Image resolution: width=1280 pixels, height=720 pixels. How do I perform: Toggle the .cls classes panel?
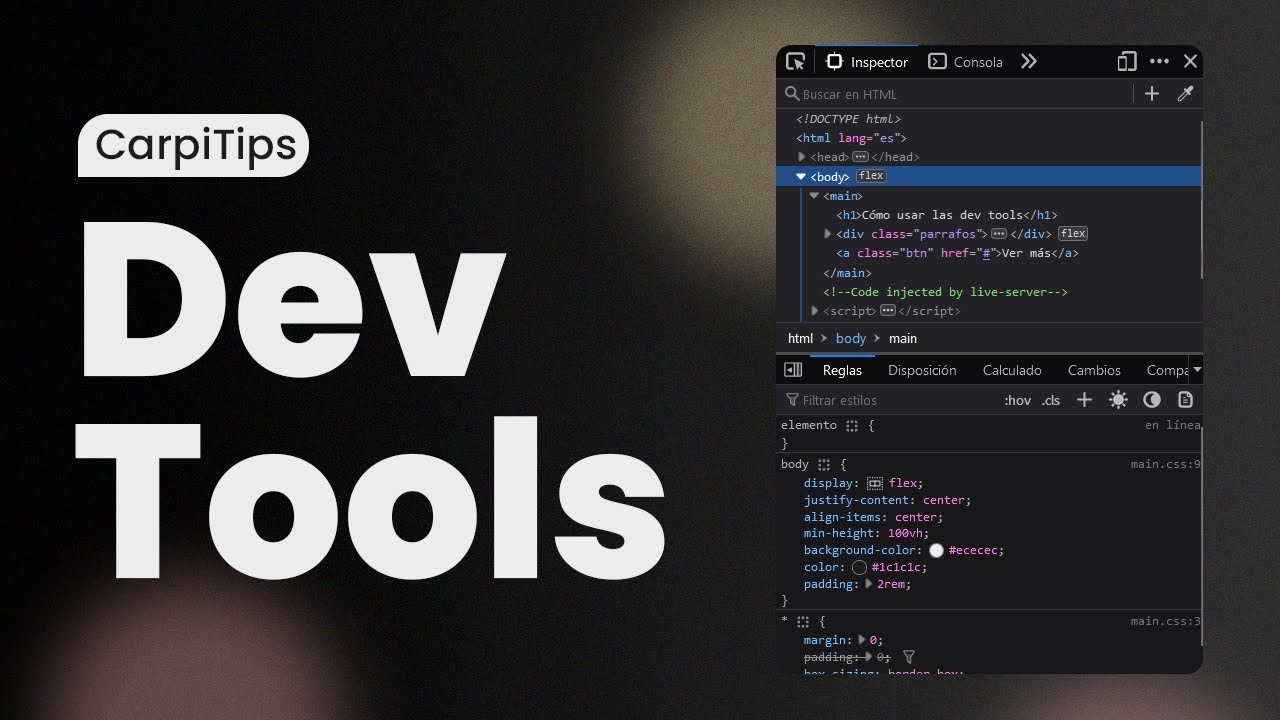(x=1051, y=400)
